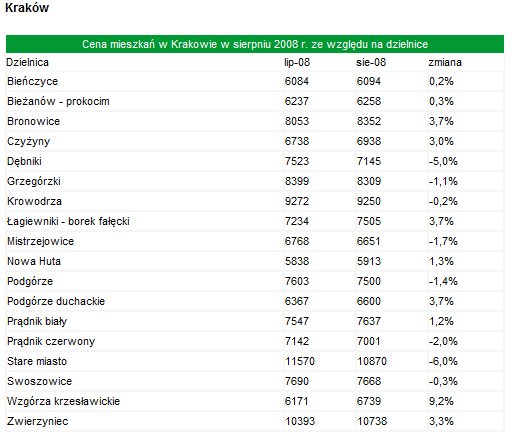Select the sie-08 column header

point(371,62)
